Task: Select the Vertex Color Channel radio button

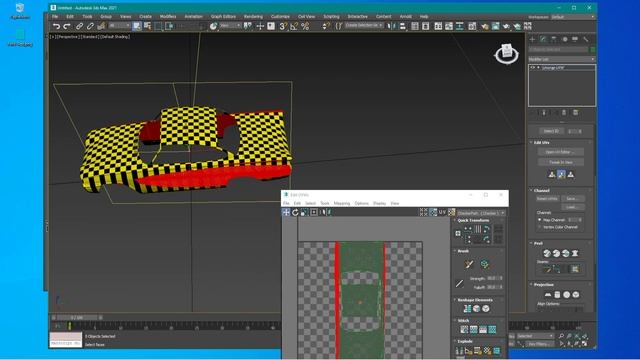Action: 540,227
